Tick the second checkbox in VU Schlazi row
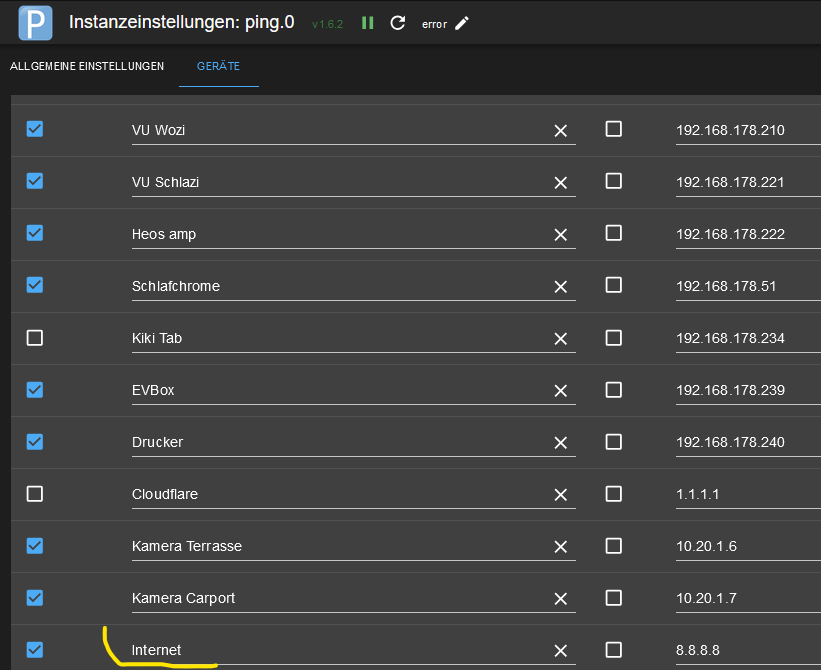Screen dimensions: 821x670 click(x=614, y=181)
